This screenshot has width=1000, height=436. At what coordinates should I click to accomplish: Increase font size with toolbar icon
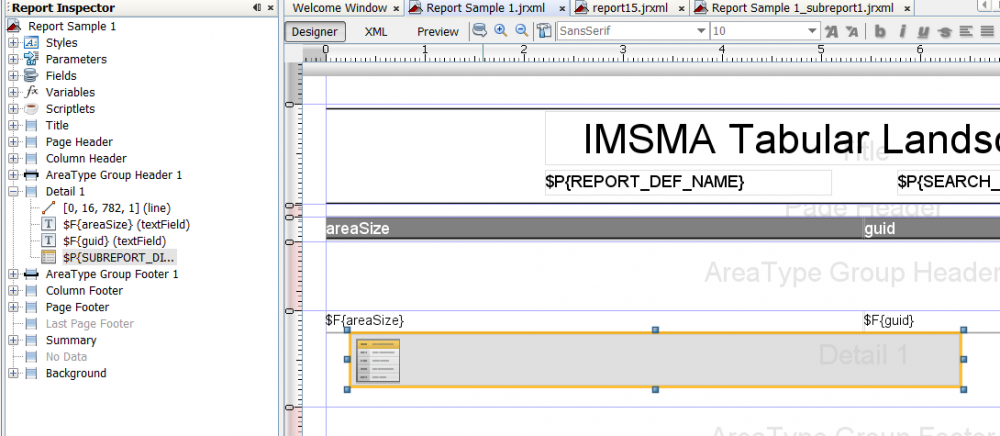point(831,31)
